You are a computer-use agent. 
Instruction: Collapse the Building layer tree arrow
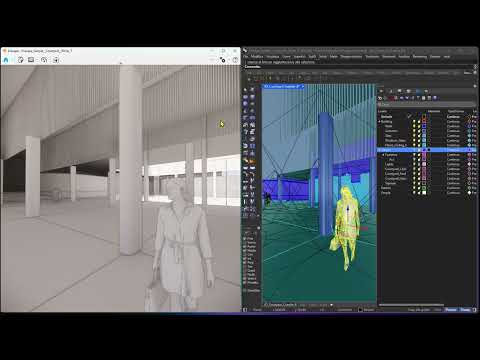[x=379, y=122]
